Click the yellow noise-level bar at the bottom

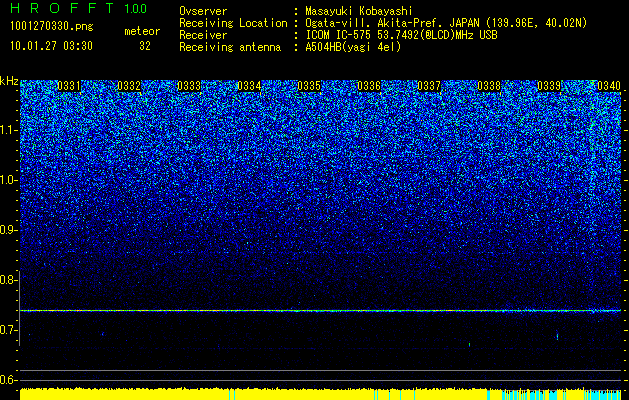(x=320, y=394)
